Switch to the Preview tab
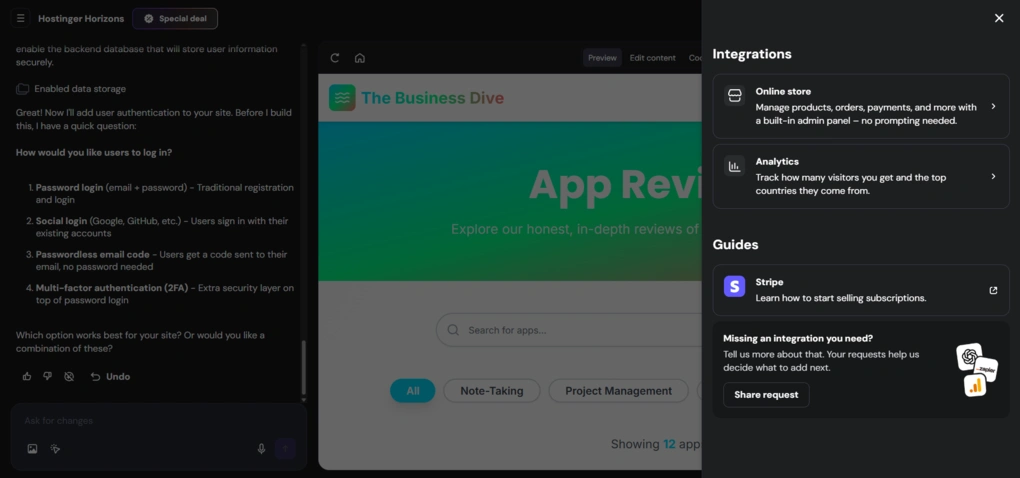 click(x=602, y=58)
